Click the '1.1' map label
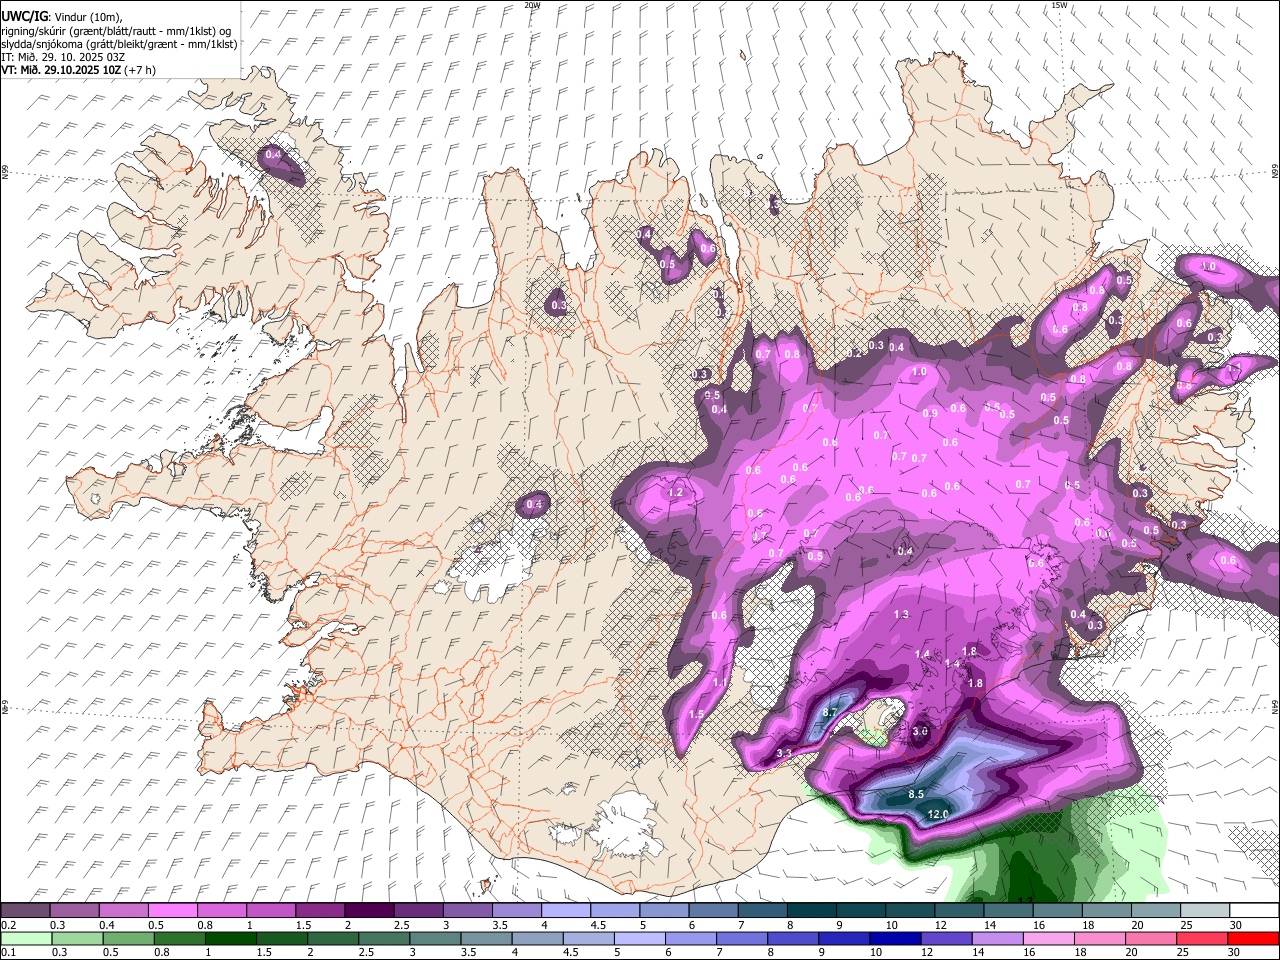Image resolution: width=1280 pixels, height=960 pixels. click(721, 682)
